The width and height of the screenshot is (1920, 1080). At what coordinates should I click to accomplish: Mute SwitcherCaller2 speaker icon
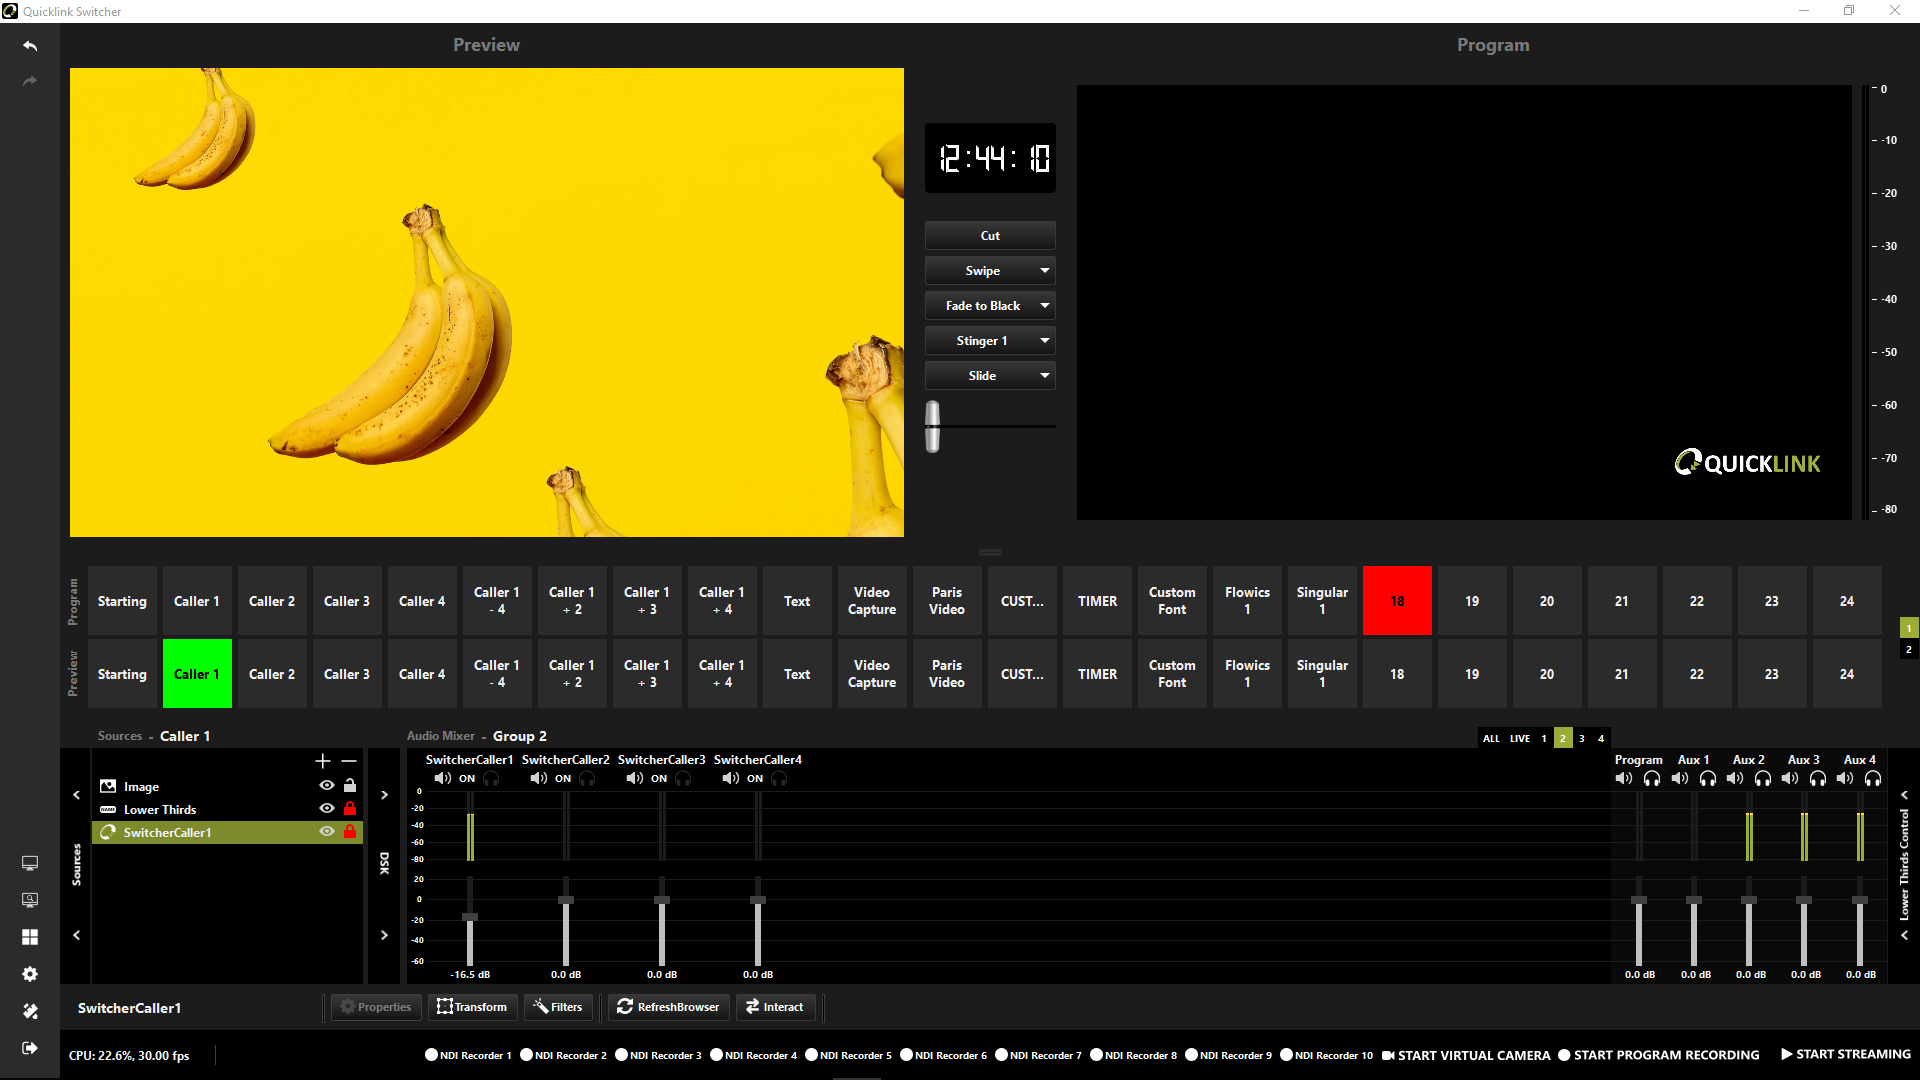pyautogui.click(x=539, y=778)
